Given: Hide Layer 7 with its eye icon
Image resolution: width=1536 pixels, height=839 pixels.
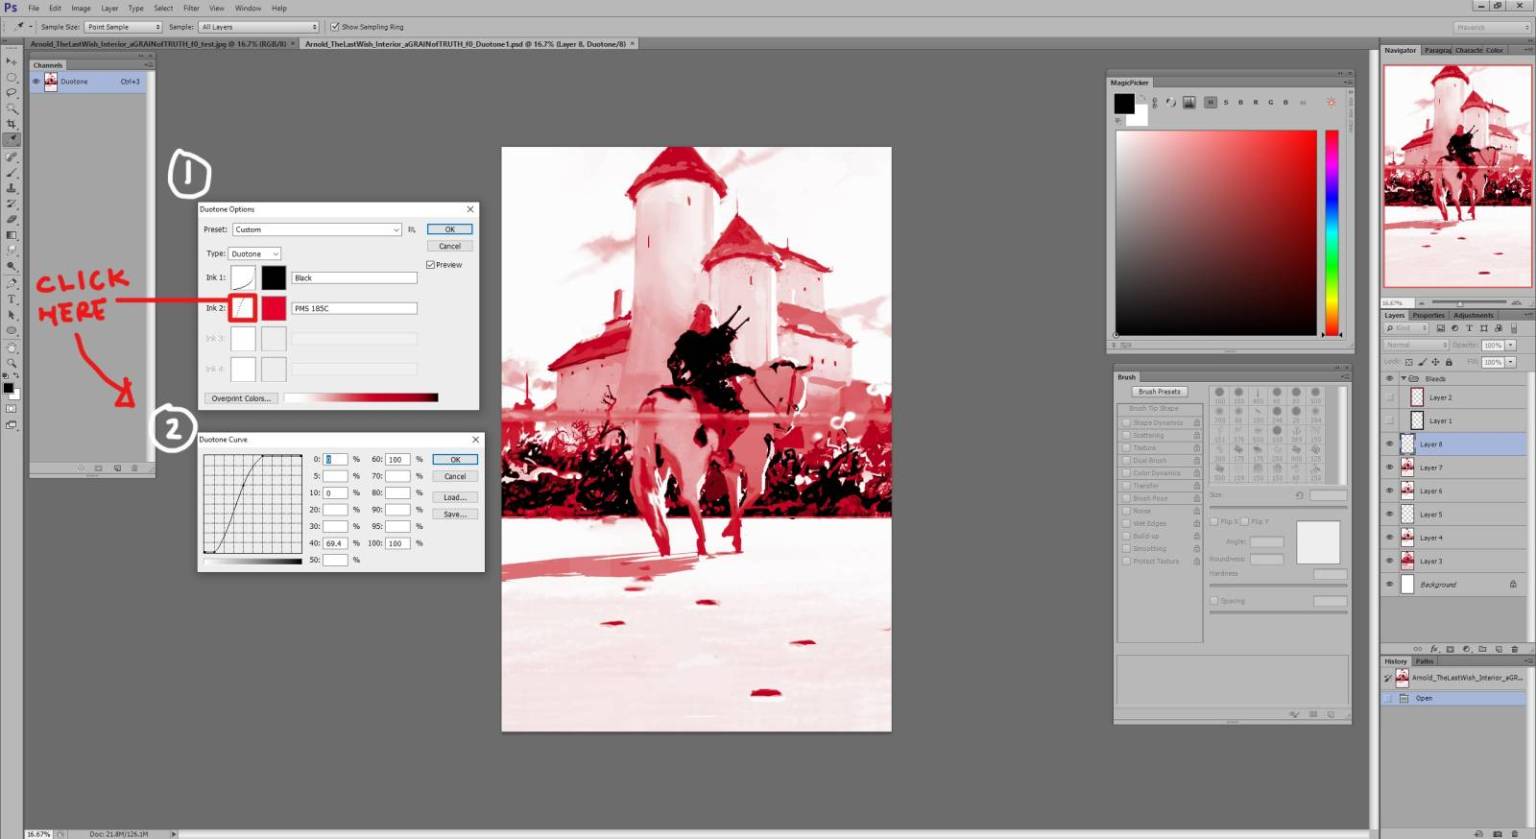Looking at the screenshot, I should click(1389, 467).
